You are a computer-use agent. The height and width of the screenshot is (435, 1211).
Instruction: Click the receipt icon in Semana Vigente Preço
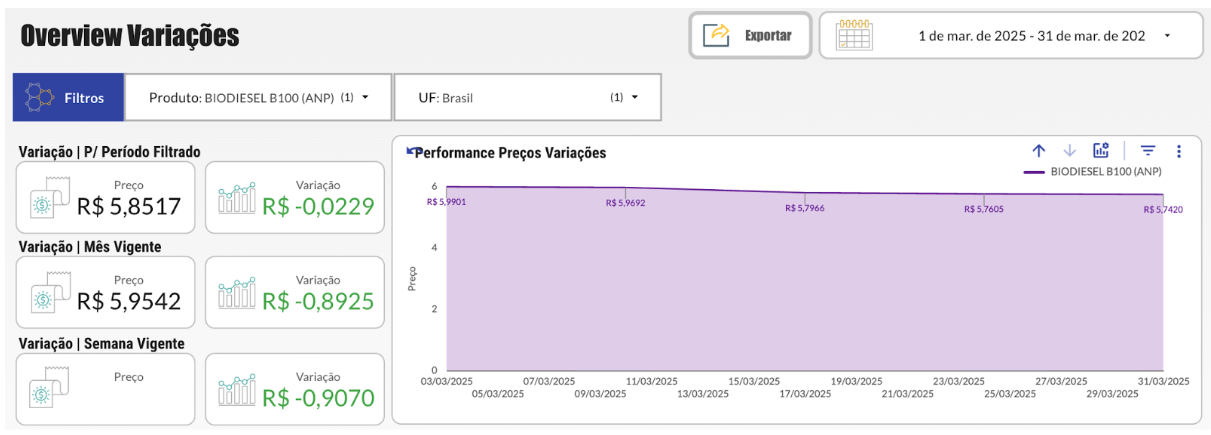pyautogui.click(x=45, y=390)
